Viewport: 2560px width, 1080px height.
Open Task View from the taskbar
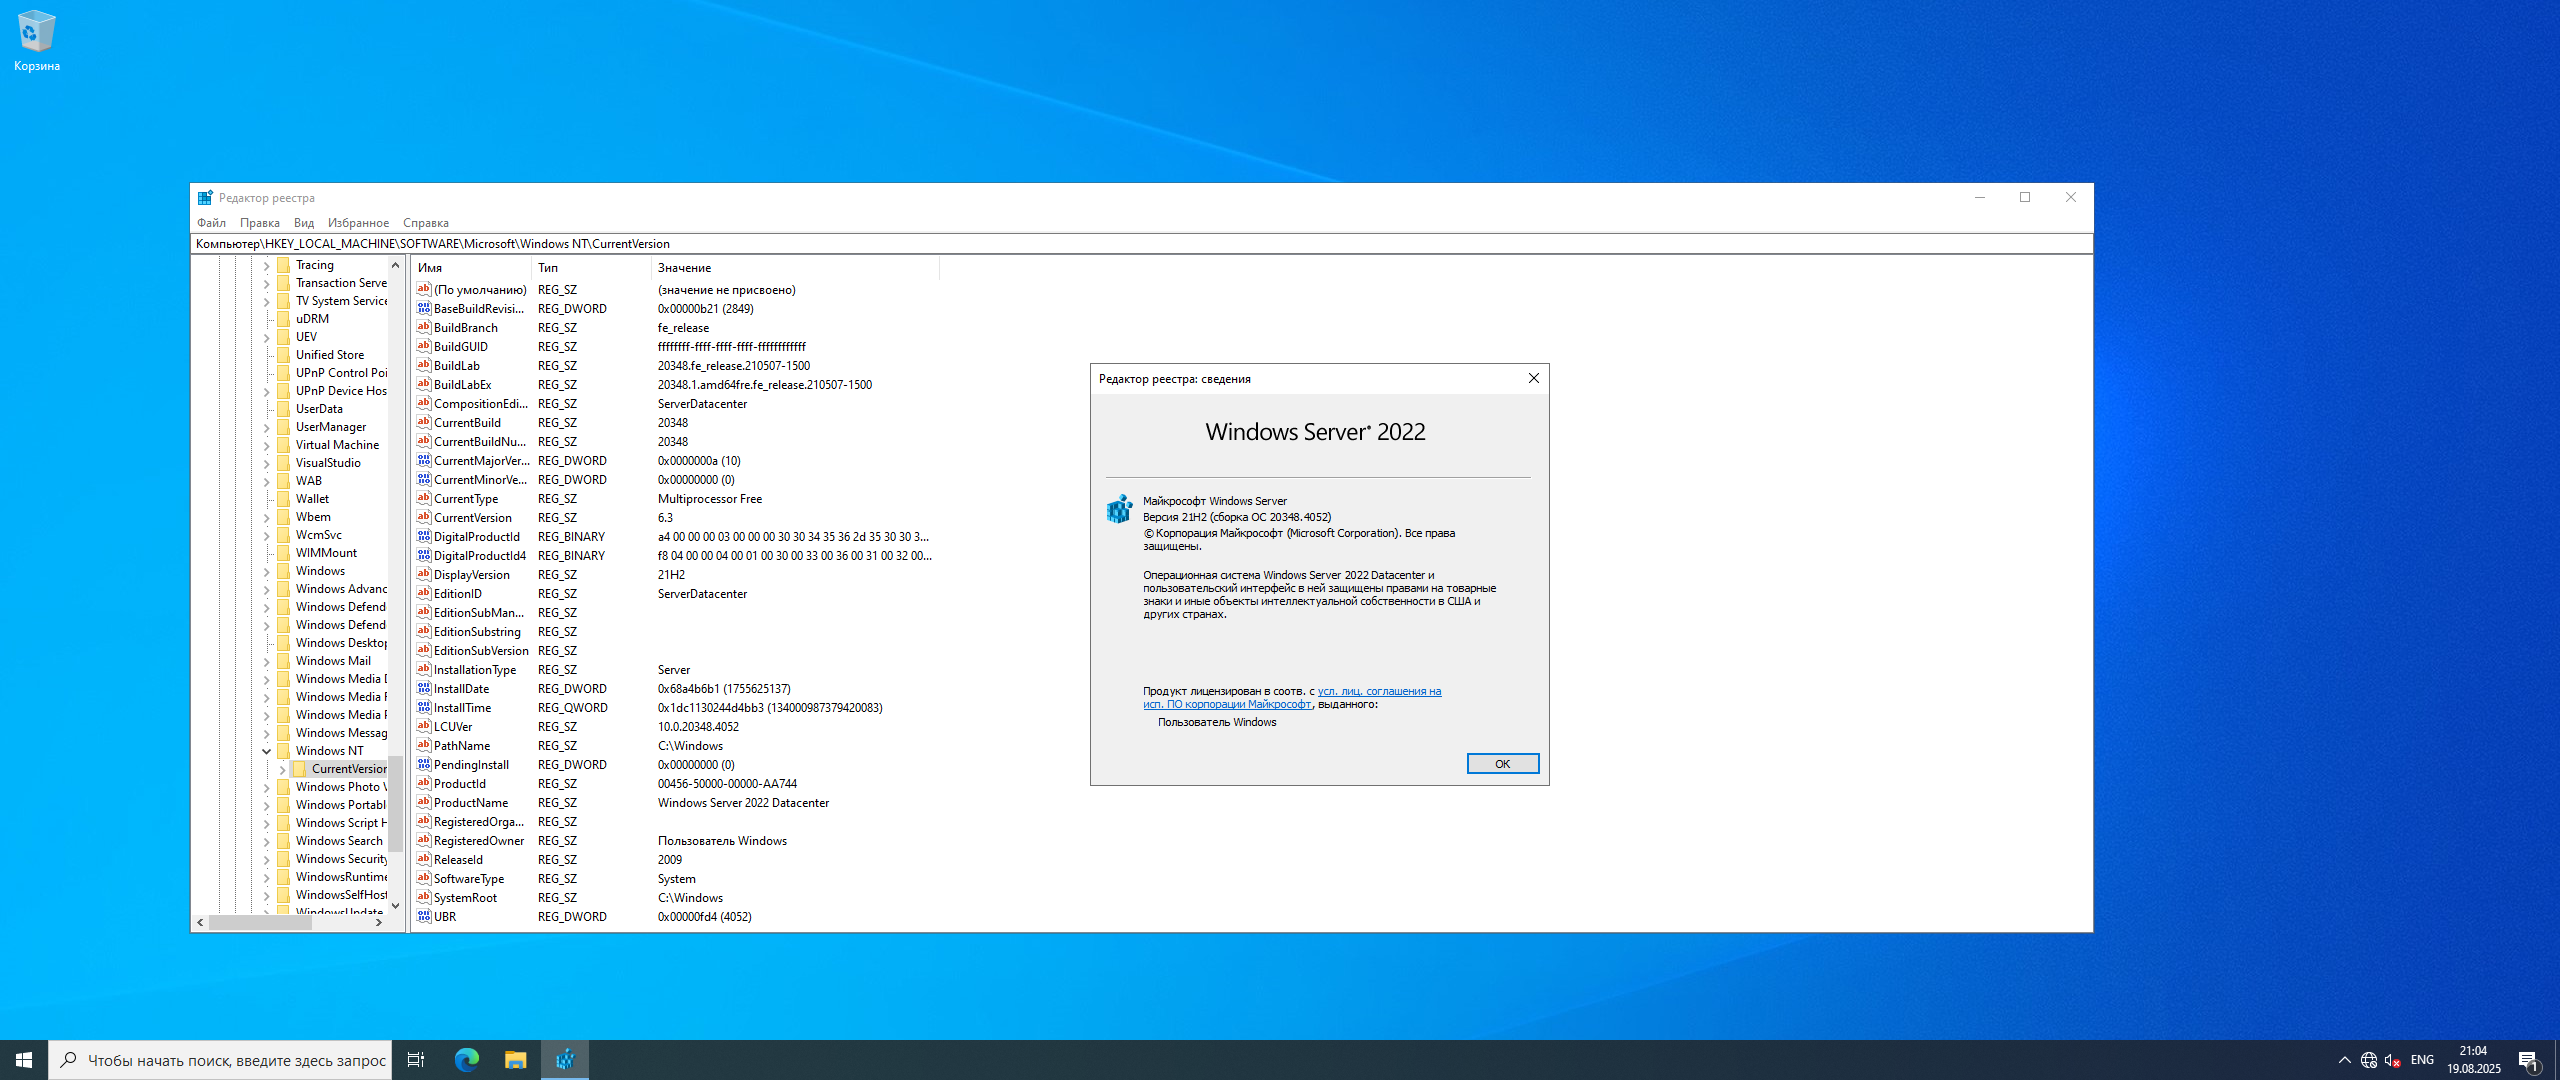tap(416, 1060)
